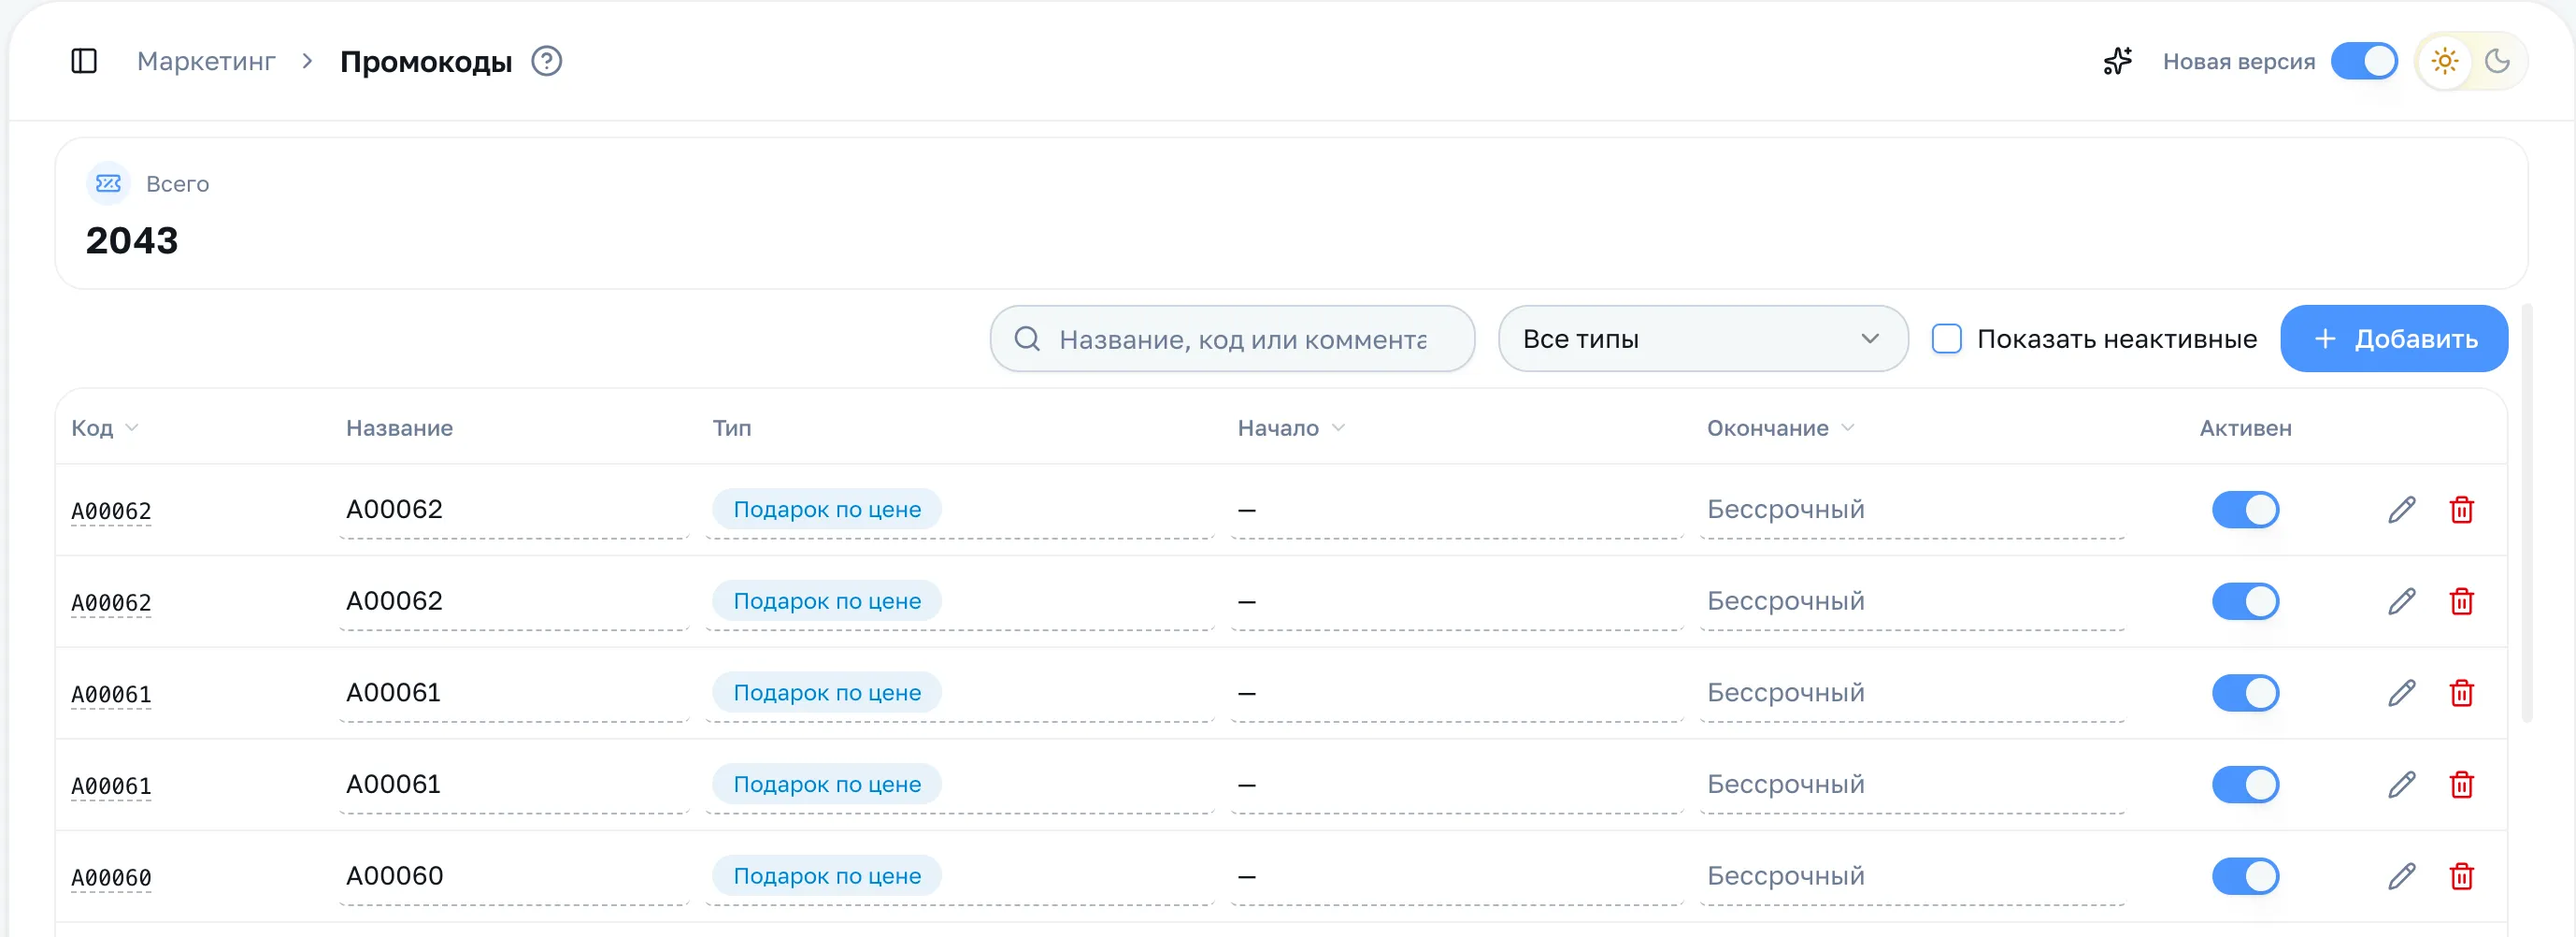The image size is (2576, 937).
Task: Click the Название column header
Action: [x=399, y=428]
